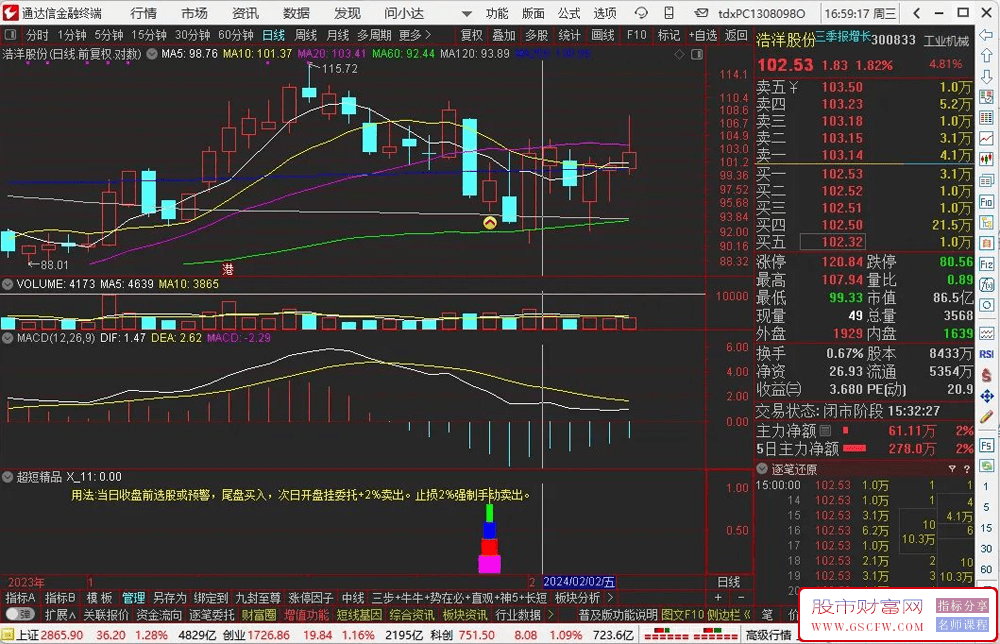Open the 数据 menu
1000x644 pixels.
tap(297, 13)
